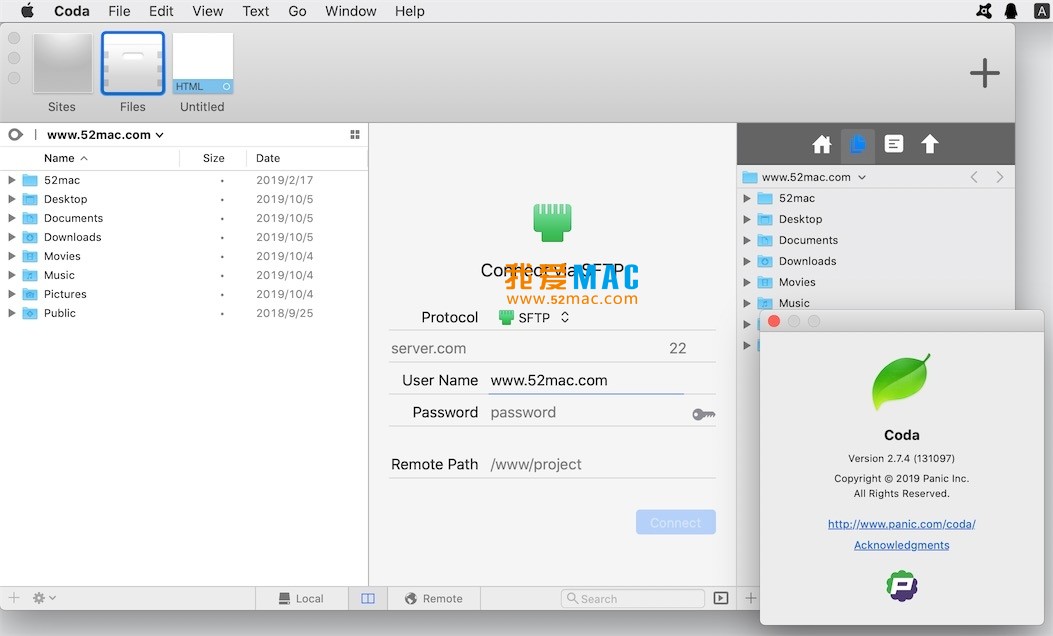Expand the sidebar Desktop folder

tap(747, 219)
